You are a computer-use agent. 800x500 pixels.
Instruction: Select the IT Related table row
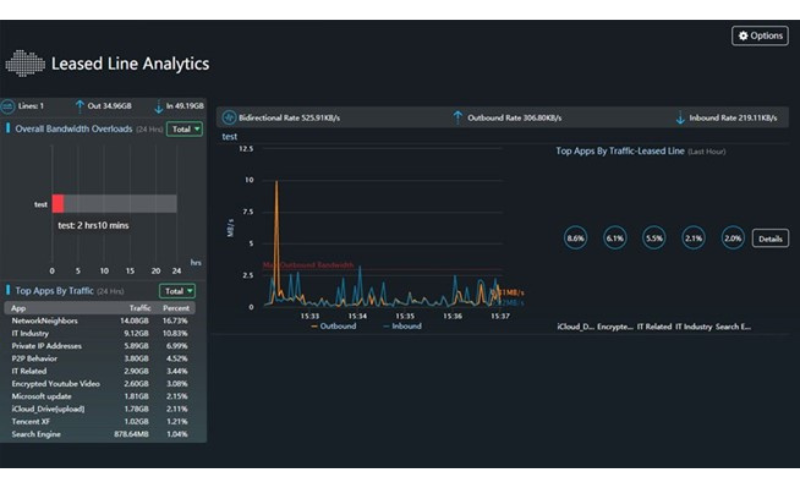tap(100, 371)
